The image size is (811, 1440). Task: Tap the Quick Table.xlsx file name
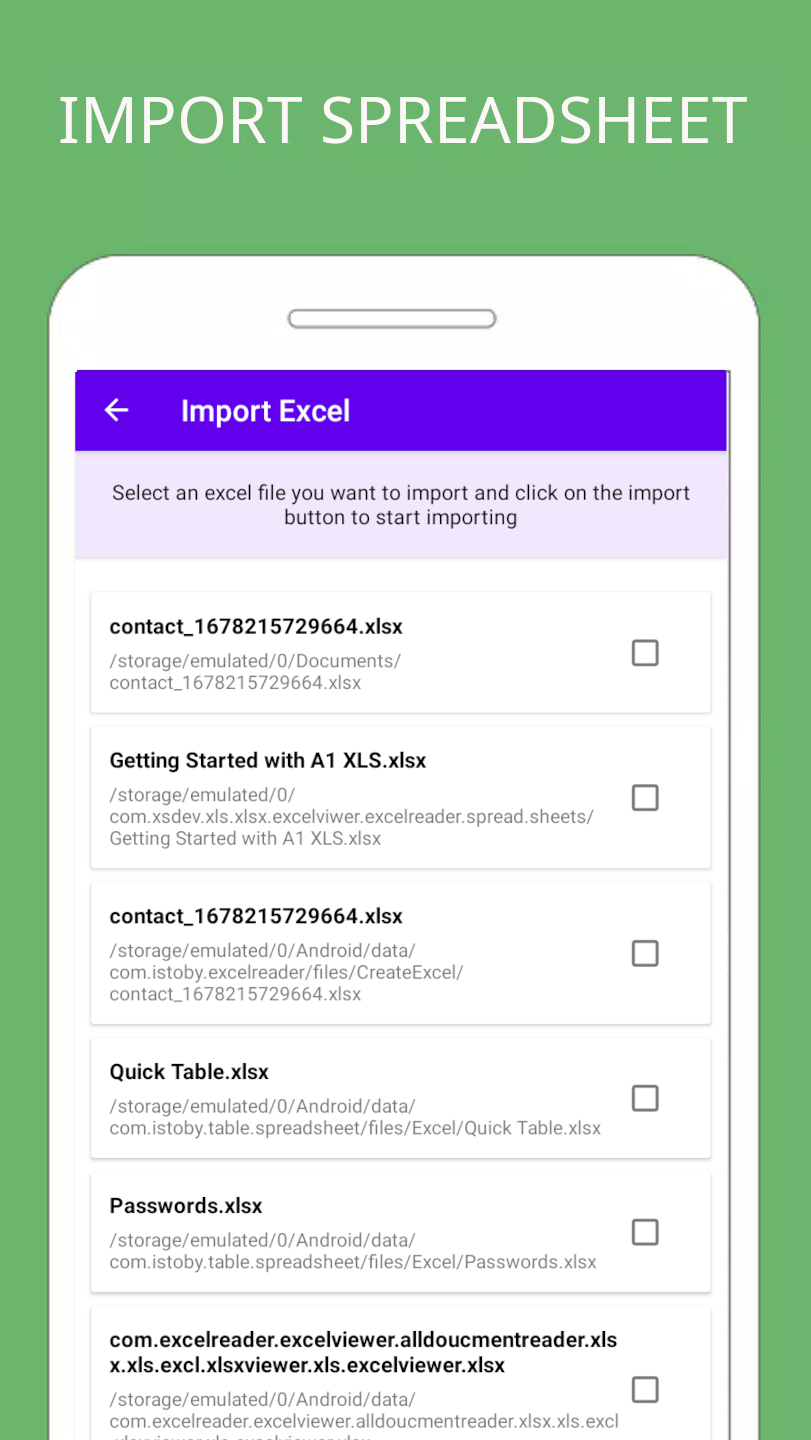coord(189,1071)
